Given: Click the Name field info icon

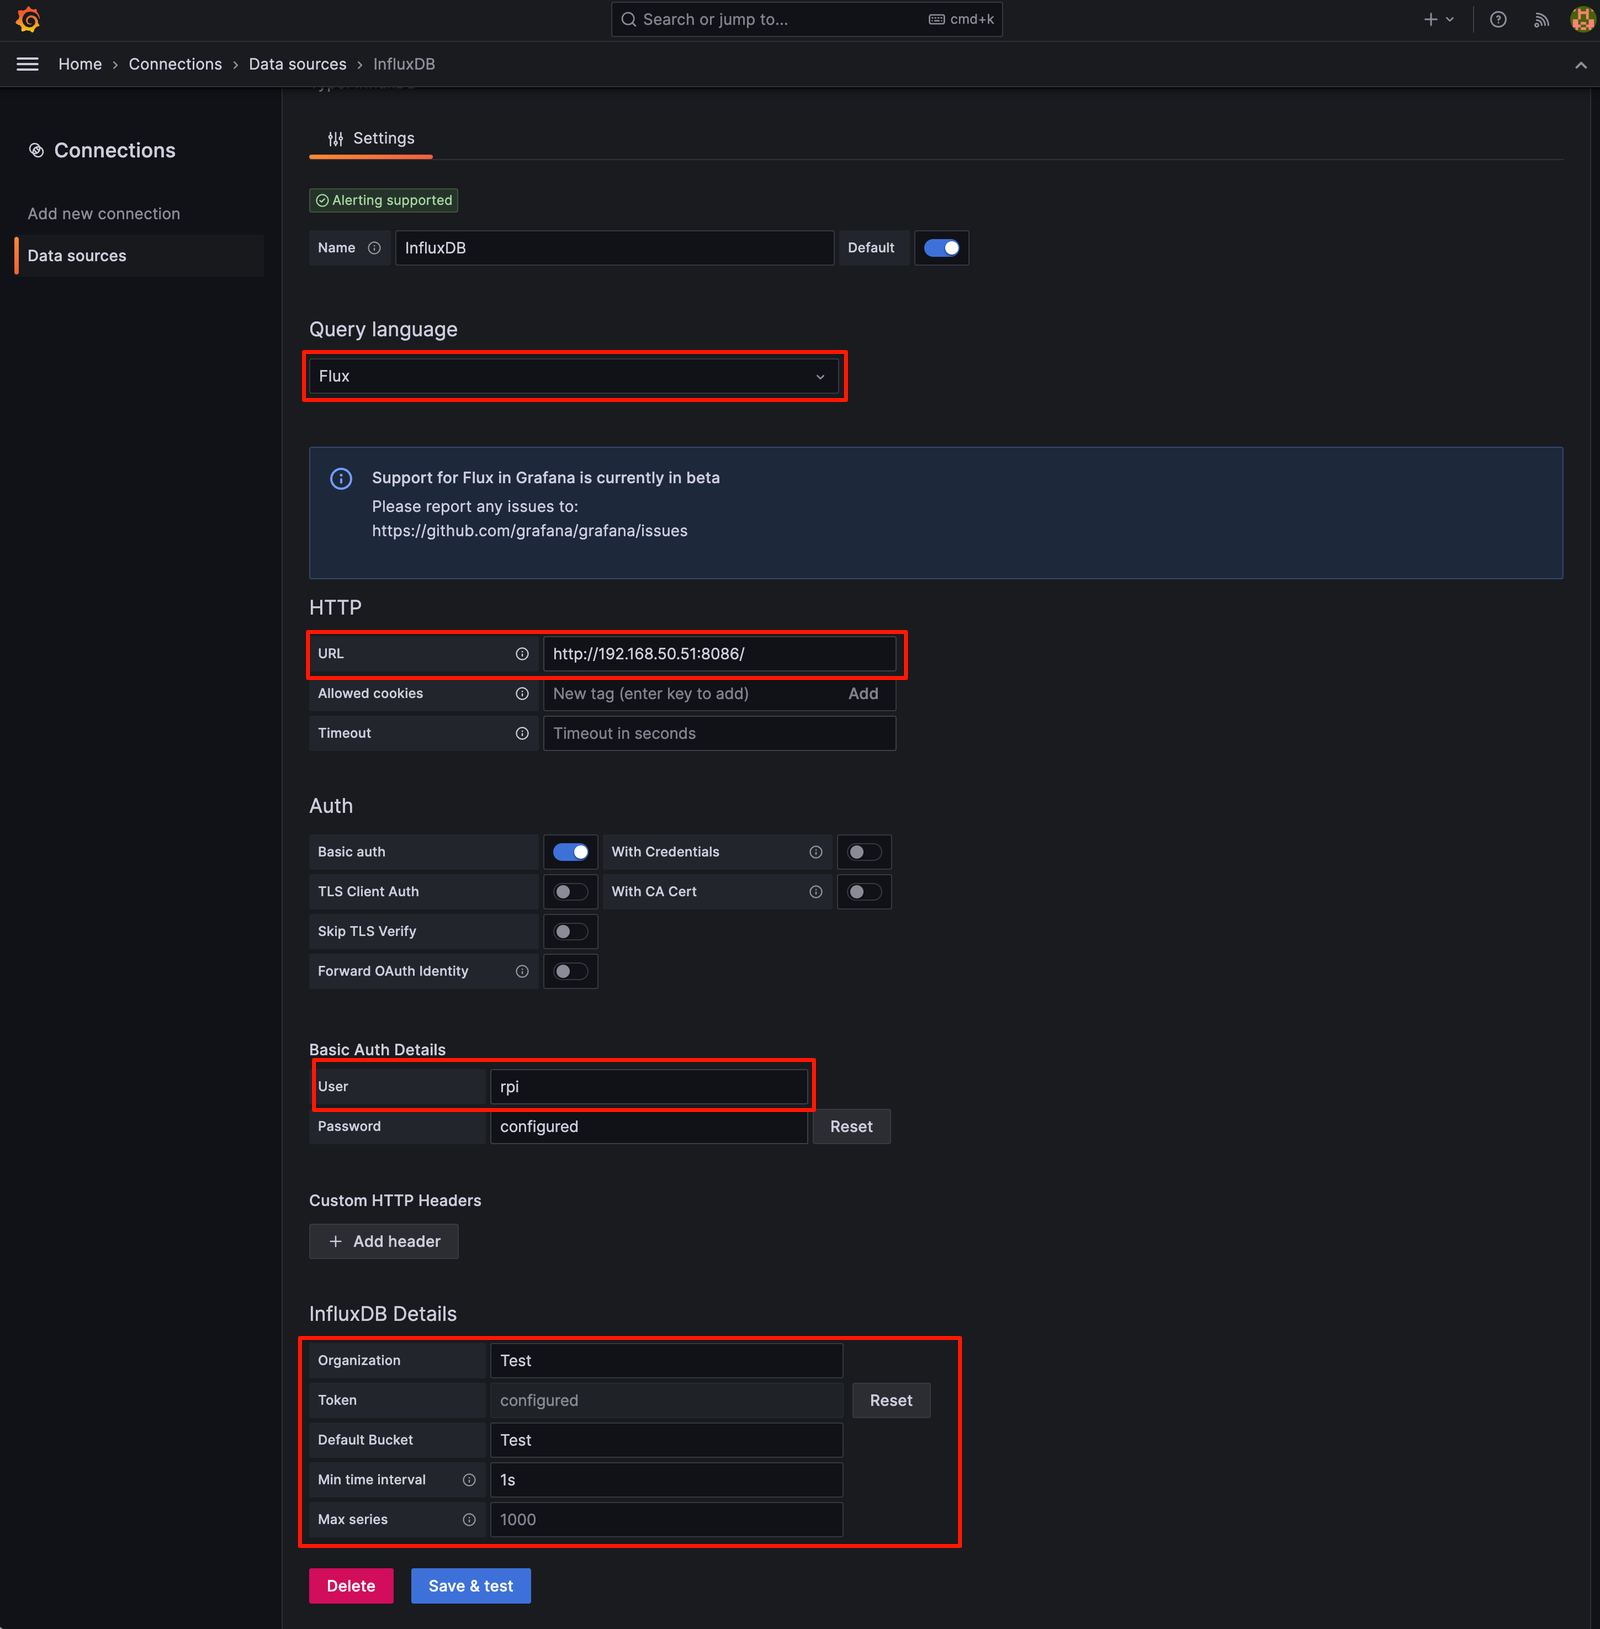Looking at the screenshot, I should (x=374, y=248).
